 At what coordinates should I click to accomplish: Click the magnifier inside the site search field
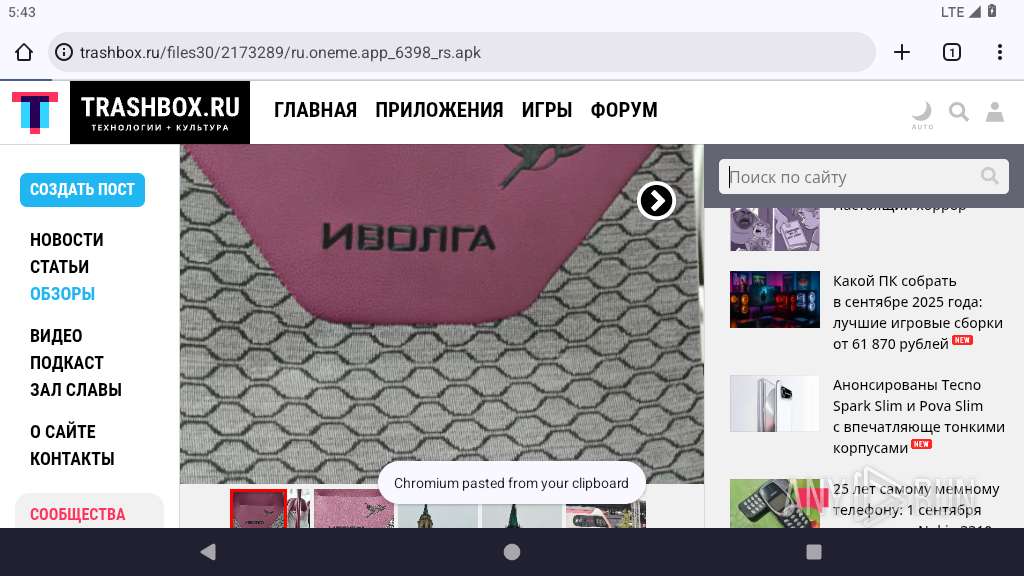tap(990, 176)
